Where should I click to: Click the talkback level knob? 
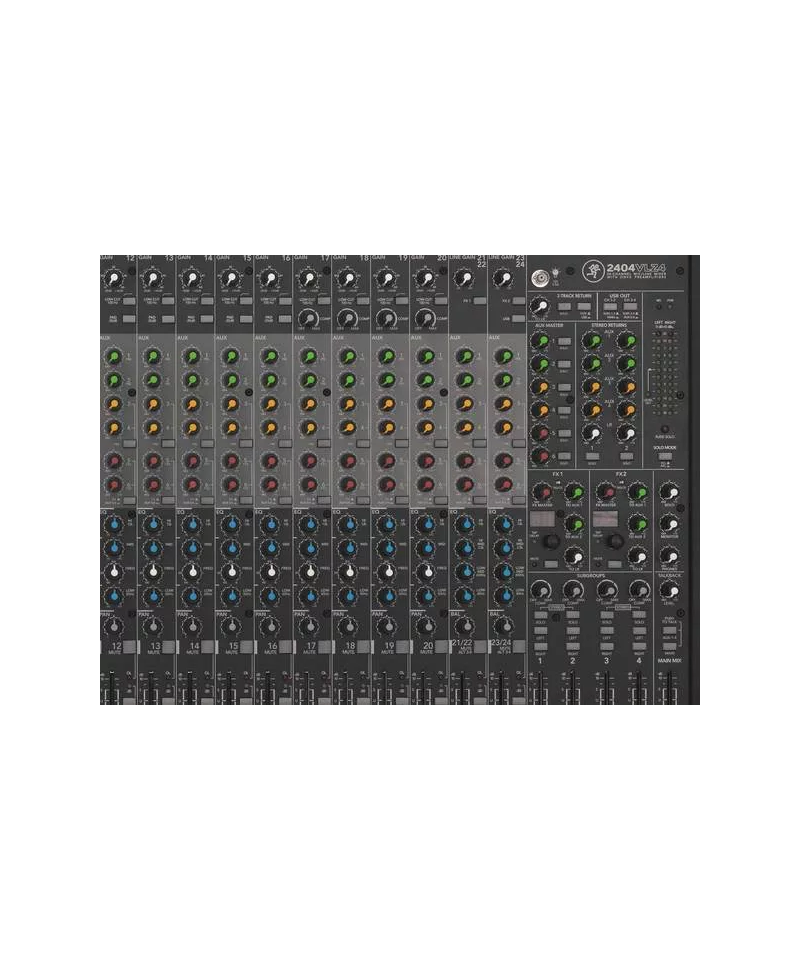point(670,592)
